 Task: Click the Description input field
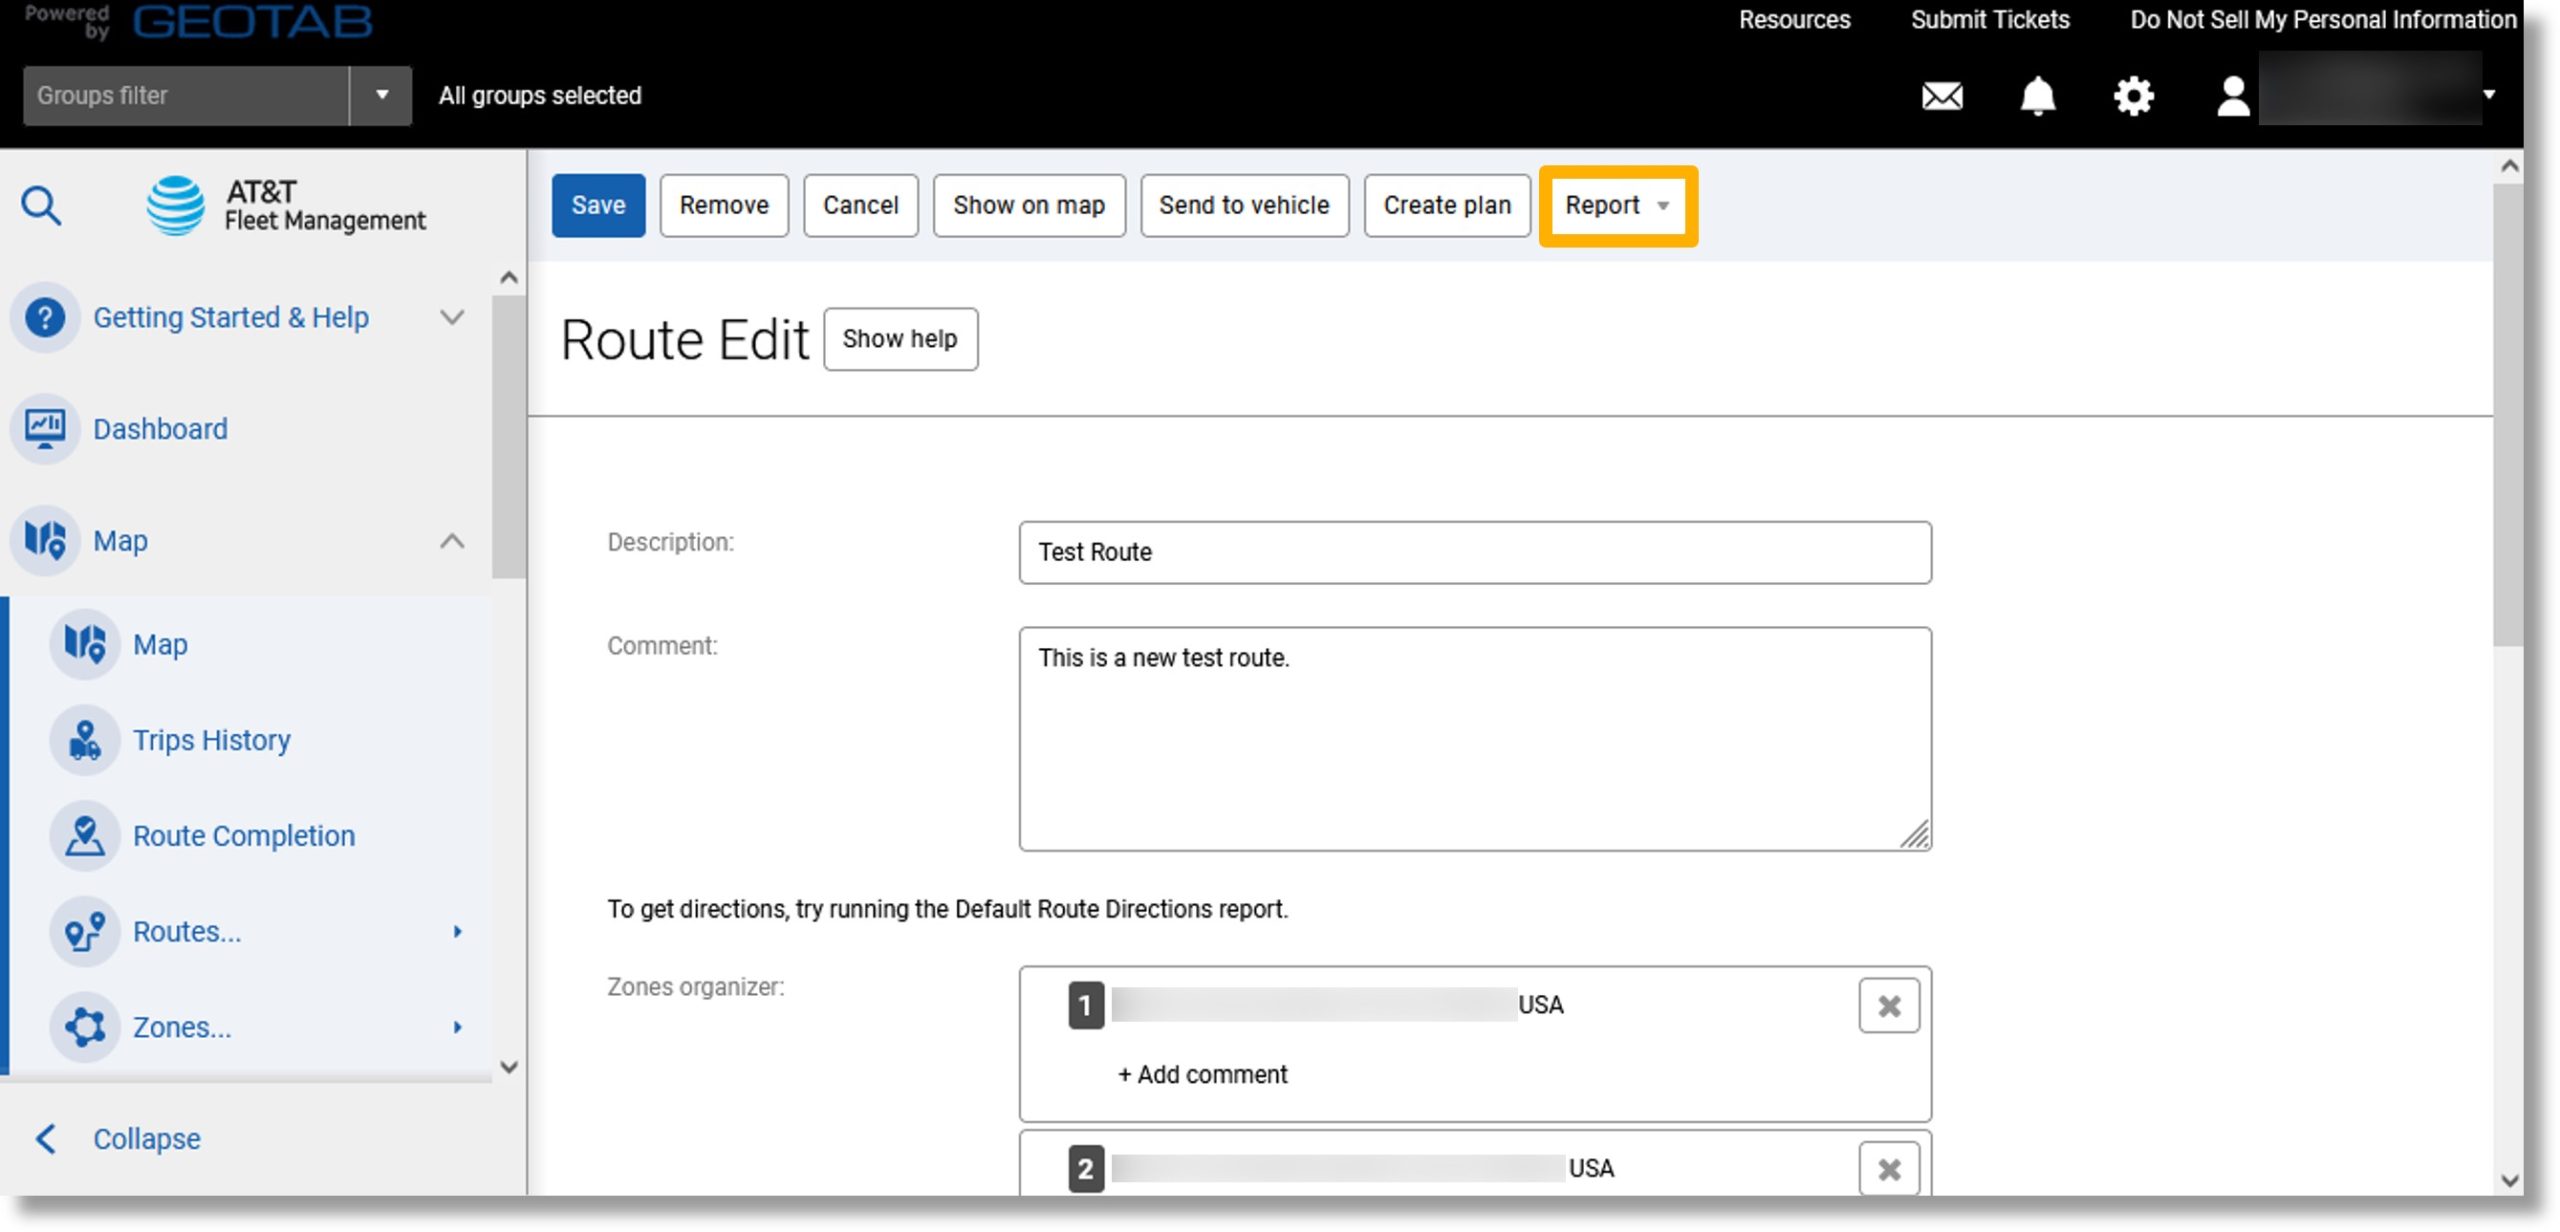tap(1475, 552)
